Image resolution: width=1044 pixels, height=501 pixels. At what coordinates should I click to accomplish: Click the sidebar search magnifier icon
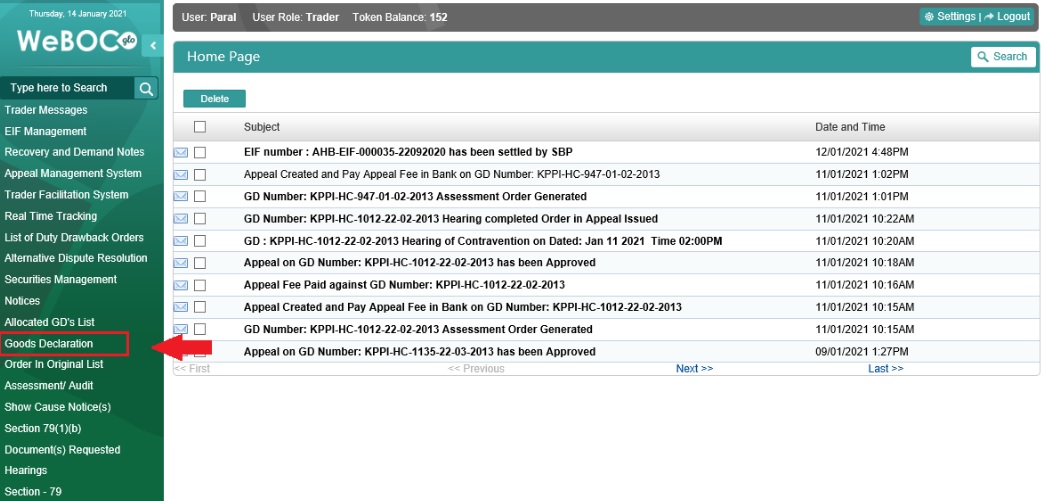click(147, 88)
